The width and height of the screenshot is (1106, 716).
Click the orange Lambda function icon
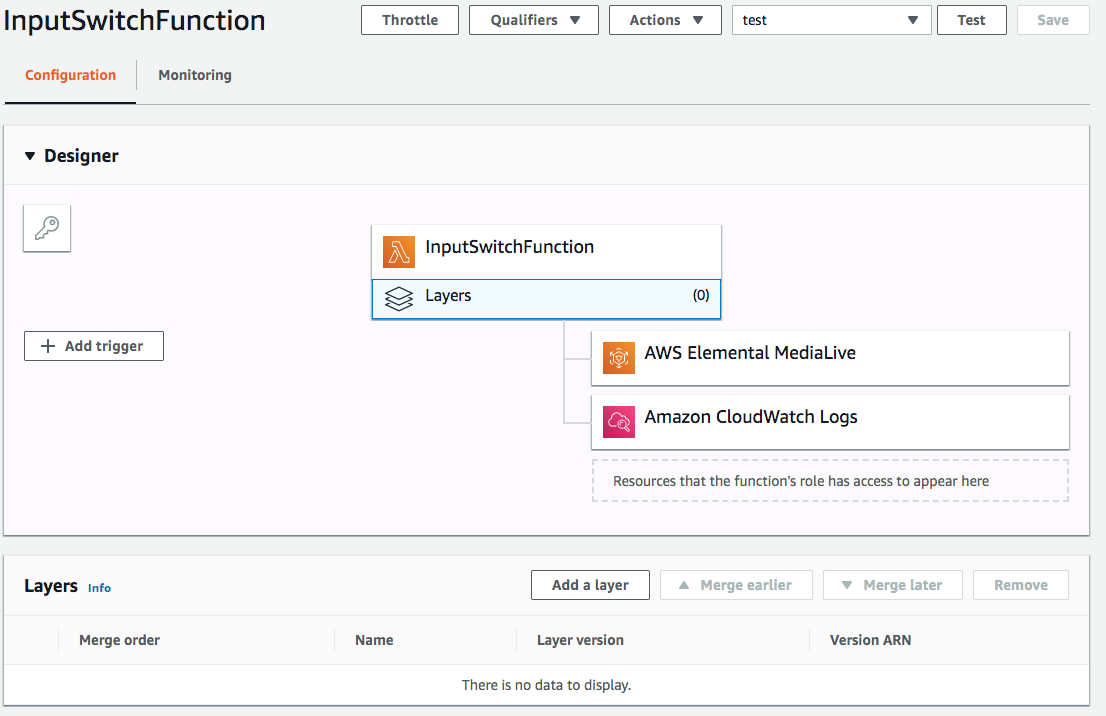399,252
